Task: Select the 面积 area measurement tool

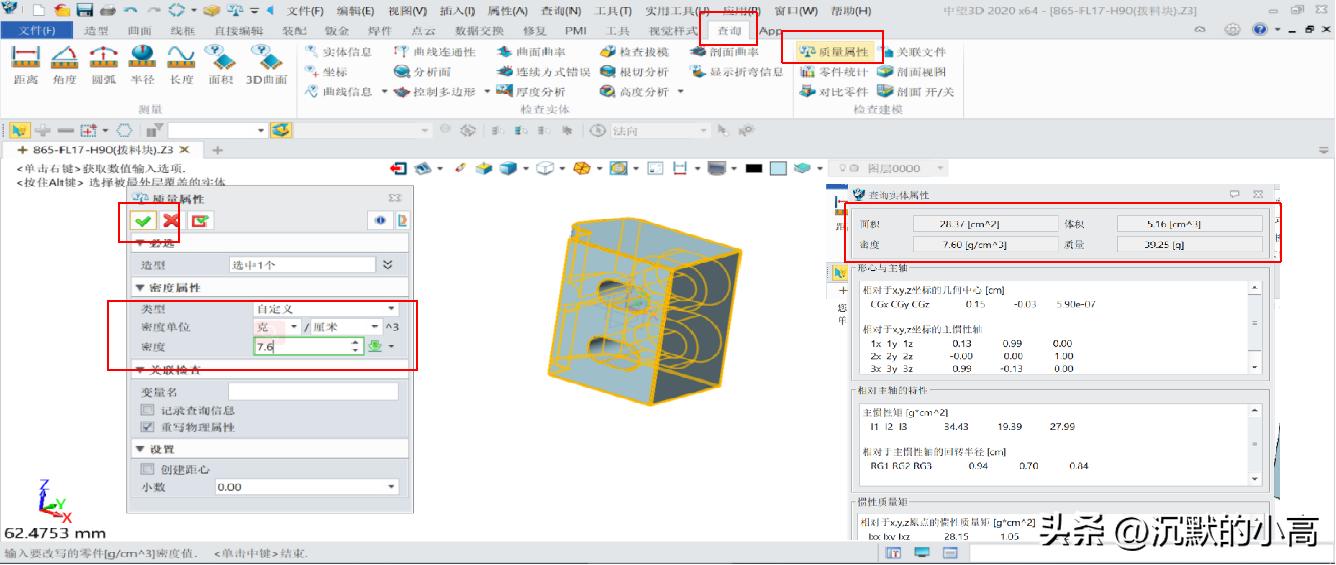Action: pyautogui.click(x=220, y=65)
